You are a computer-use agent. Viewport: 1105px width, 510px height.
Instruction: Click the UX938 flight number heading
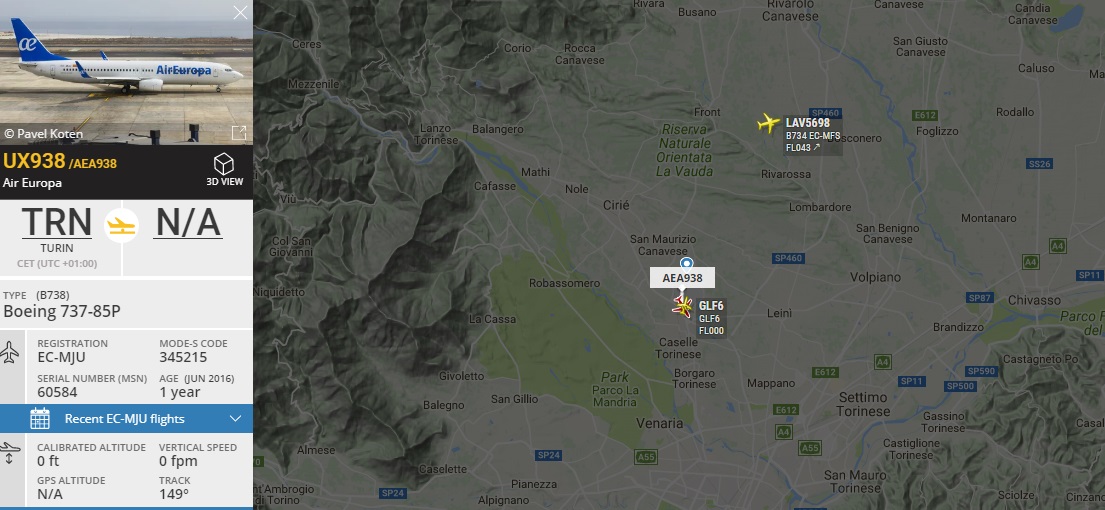click(34, 161)
